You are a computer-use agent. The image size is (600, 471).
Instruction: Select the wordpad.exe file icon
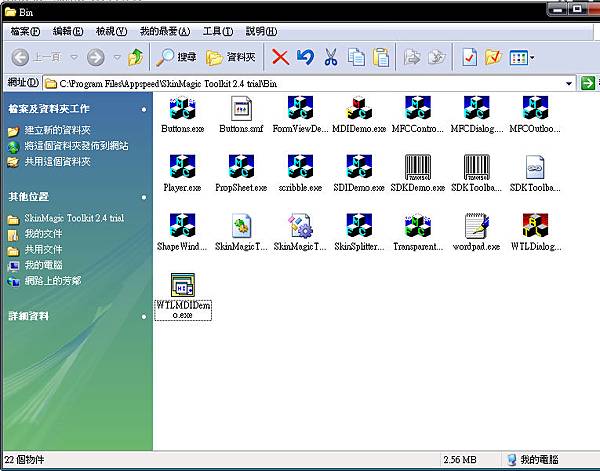[476, 226]
